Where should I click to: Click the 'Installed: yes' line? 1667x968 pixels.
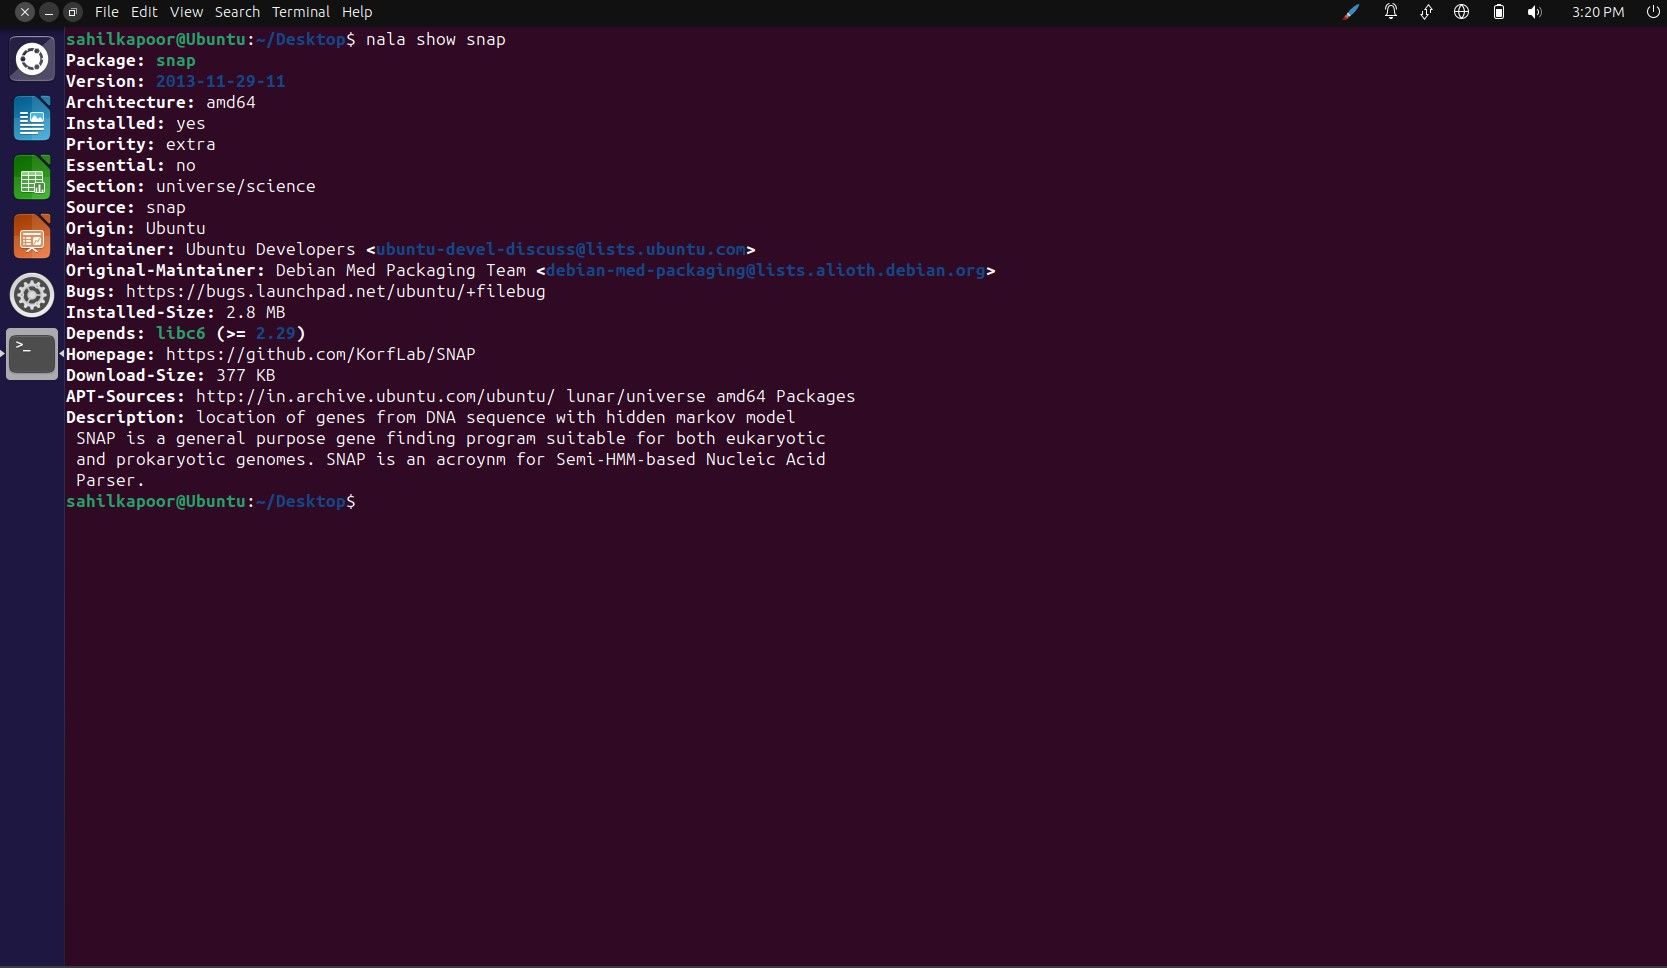[136, 123]
